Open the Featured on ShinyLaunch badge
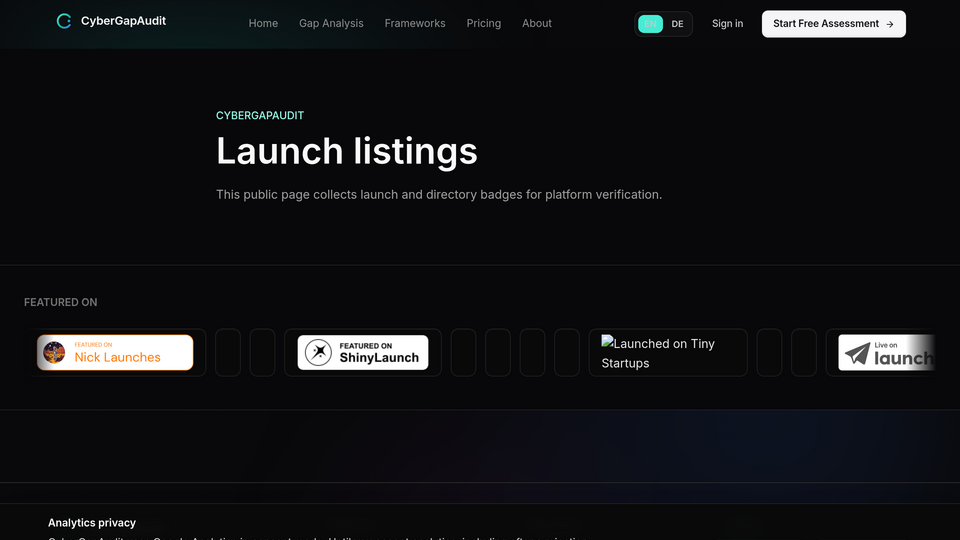960x540 pixels. pyautogui.click(x=363, y=352)
